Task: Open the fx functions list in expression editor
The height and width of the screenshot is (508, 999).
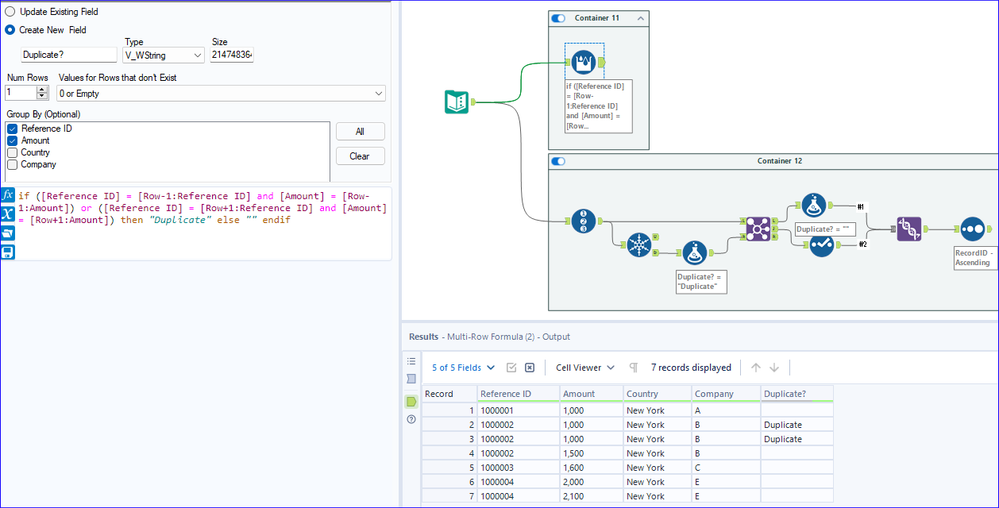Action: [8, 195]
